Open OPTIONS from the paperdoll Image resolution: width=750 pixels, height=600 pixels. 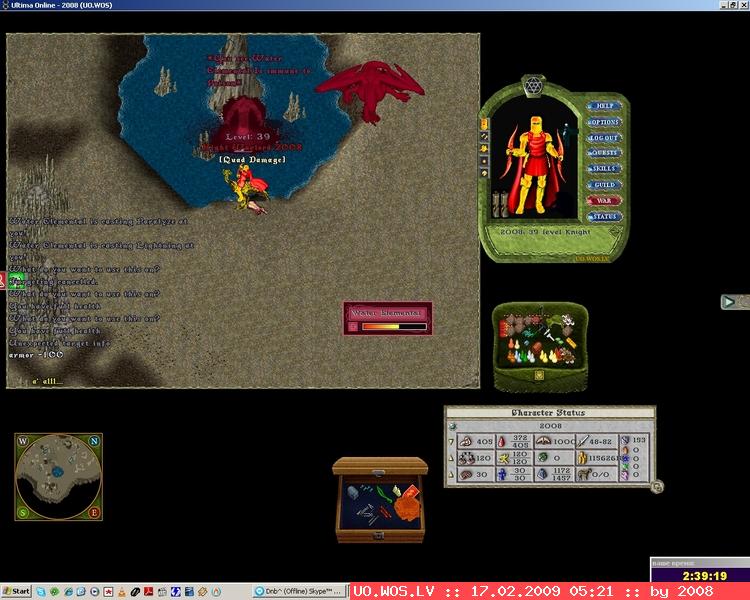(605, 122)
